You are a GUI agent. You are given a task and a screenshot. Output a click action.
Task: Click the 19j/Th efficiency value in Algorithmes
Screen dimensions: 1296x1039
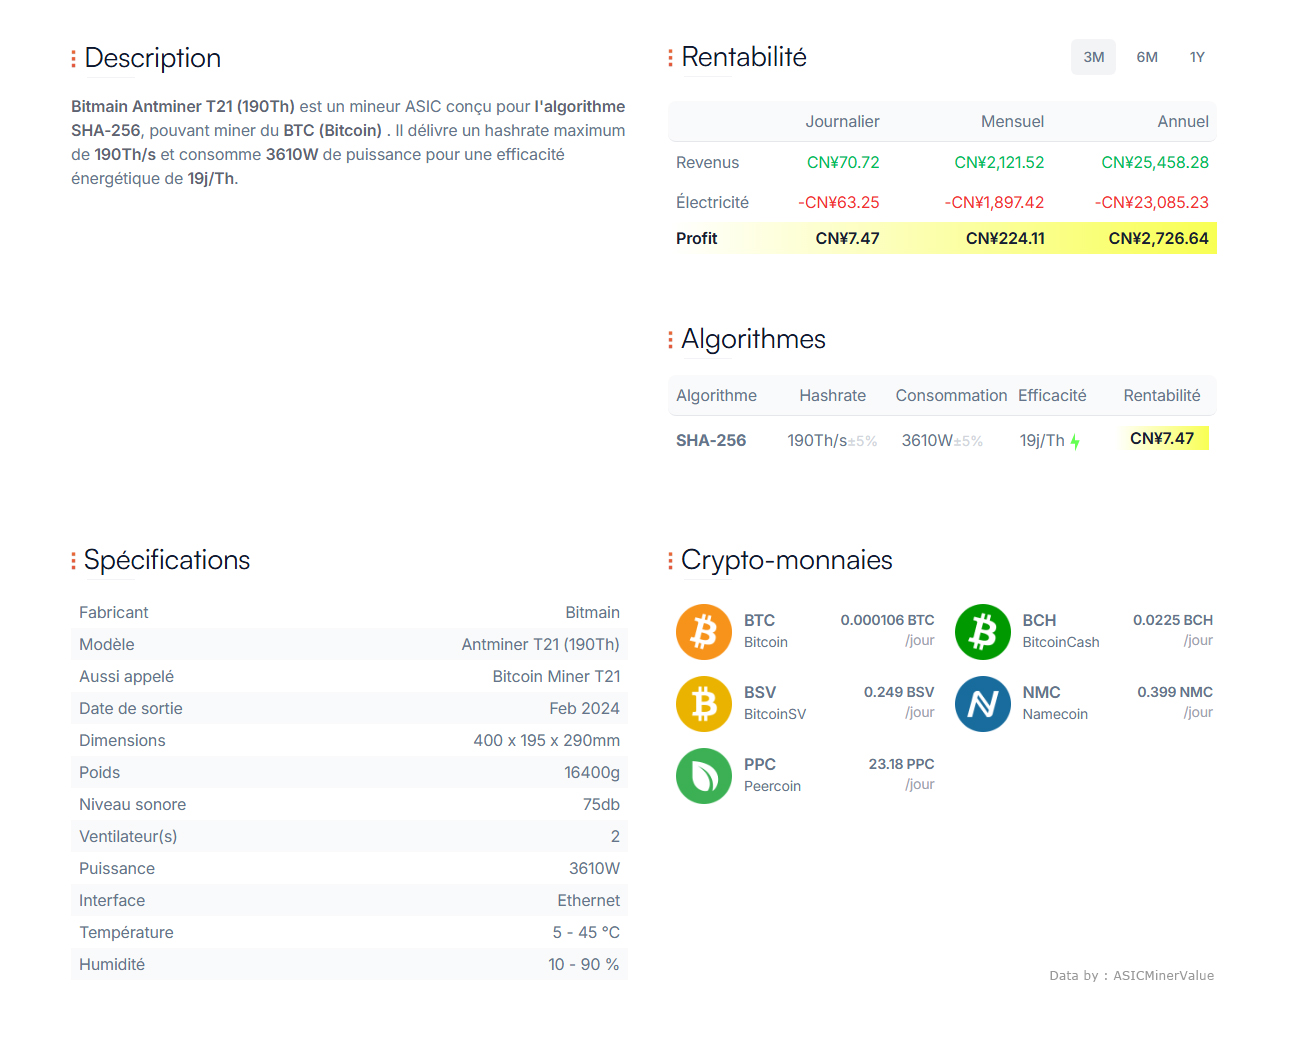point(1042,440)
